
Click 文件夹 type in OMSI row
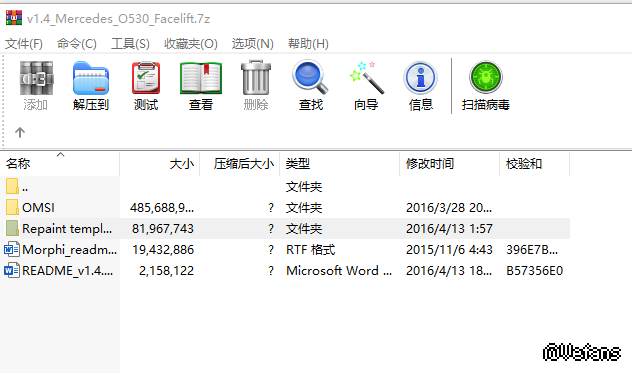coord(304,208)
